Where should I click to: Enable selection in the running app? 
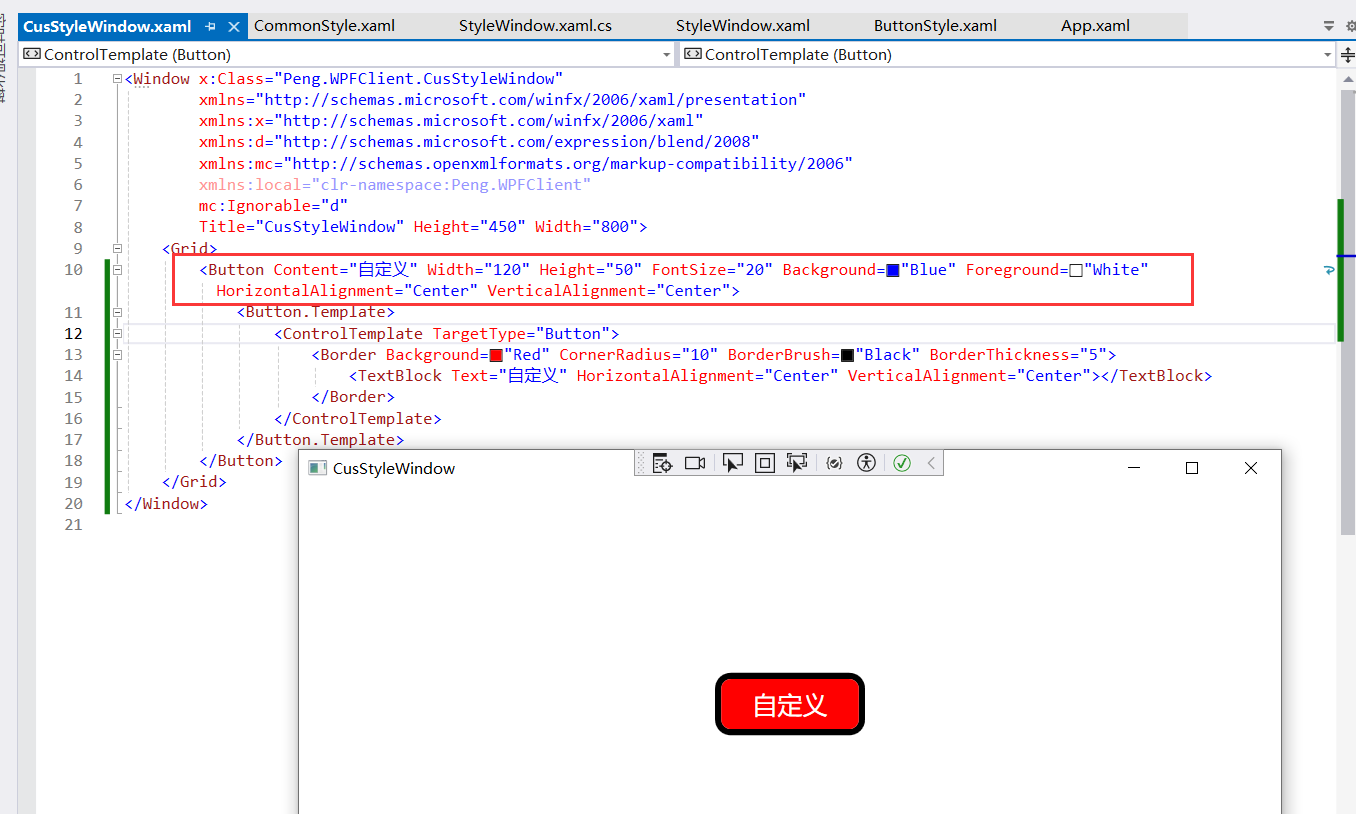point(733,462)
